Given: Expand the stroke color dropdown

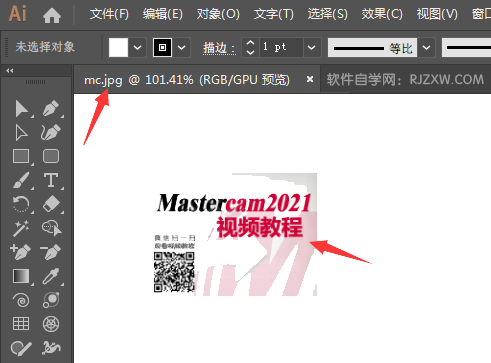Looking at the screenshot, I should coord(181,48).
